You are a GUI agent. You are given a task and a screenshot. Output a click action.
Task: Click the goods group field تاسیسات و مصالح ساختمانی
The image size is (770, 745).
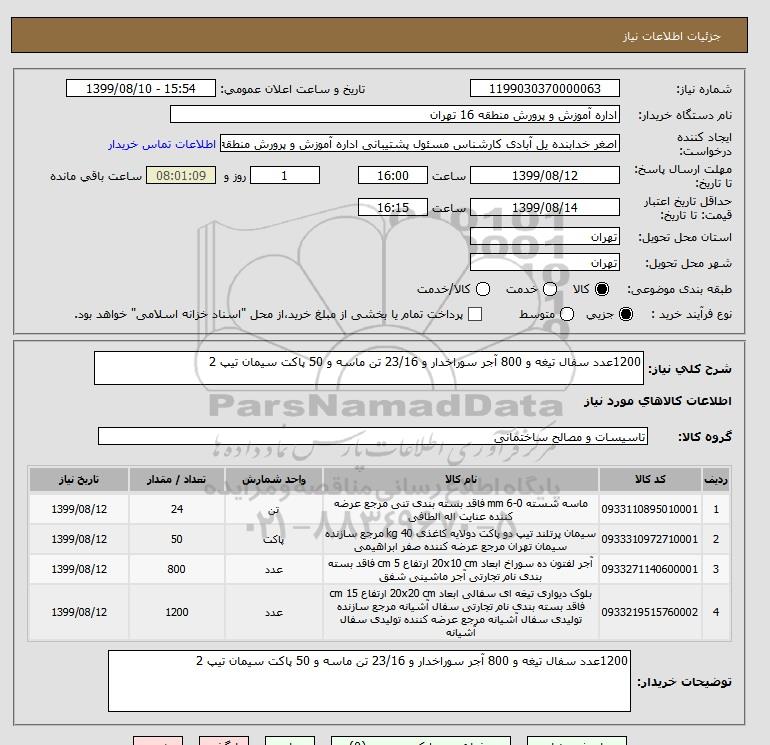(373, 436)
